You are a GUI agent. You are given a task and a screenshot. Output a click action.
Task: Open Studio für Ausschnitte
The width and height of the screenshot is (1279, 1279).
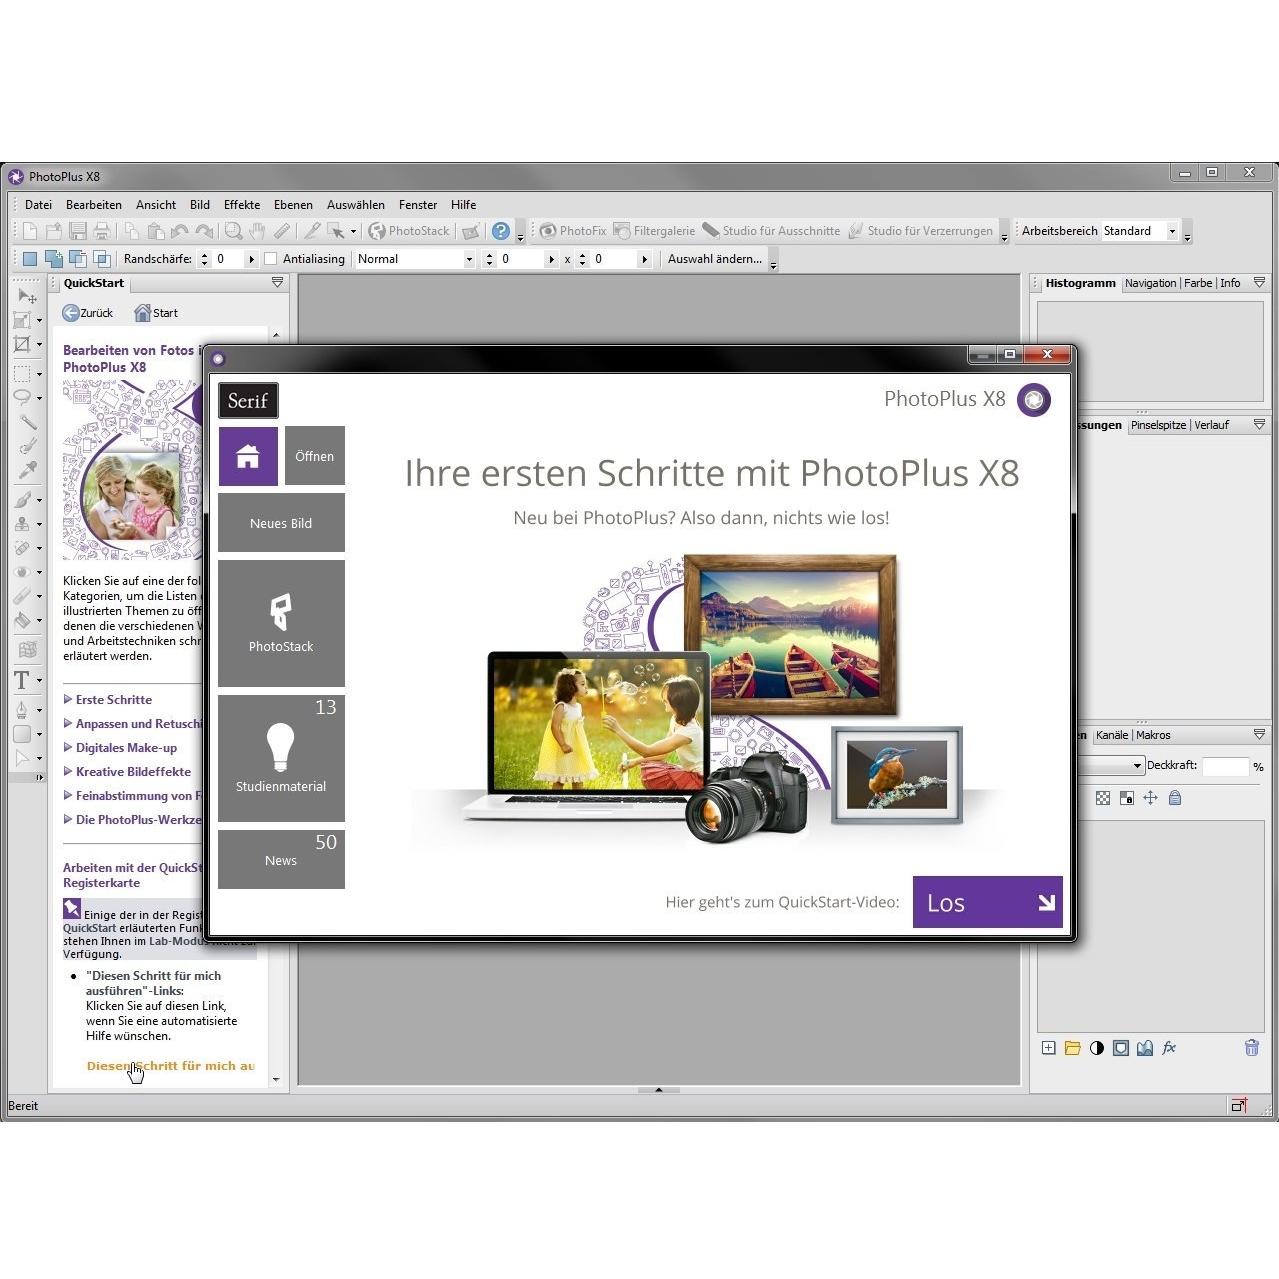click(x=771, y=231)
